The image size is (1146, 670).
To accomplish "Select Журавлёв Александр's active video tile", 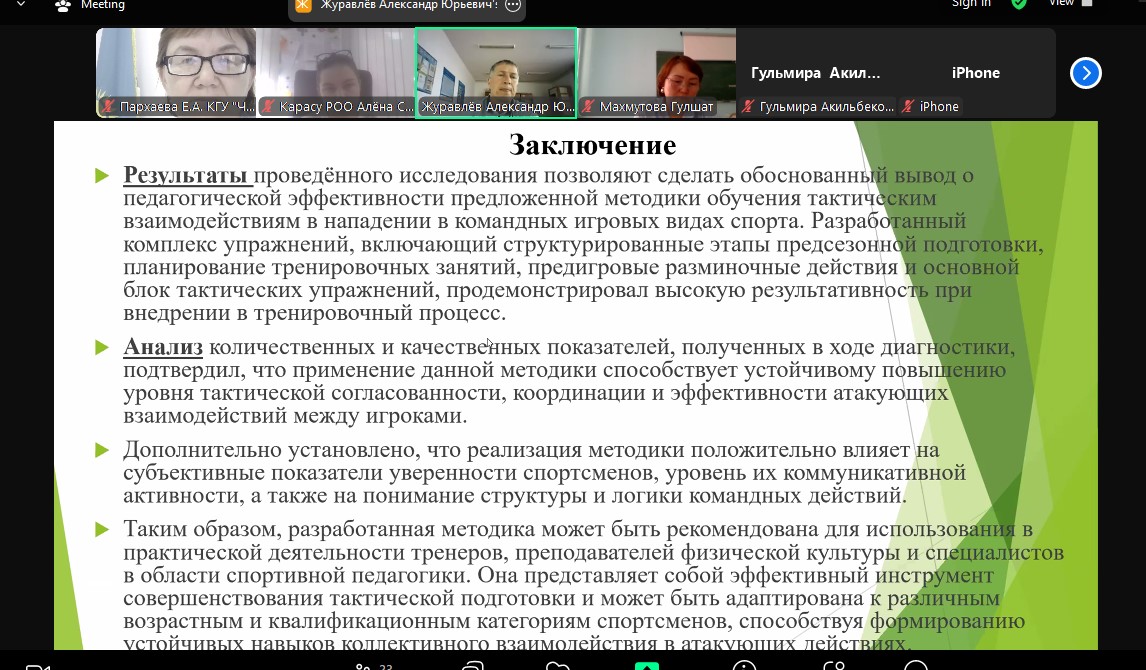I will click(496, 65).
